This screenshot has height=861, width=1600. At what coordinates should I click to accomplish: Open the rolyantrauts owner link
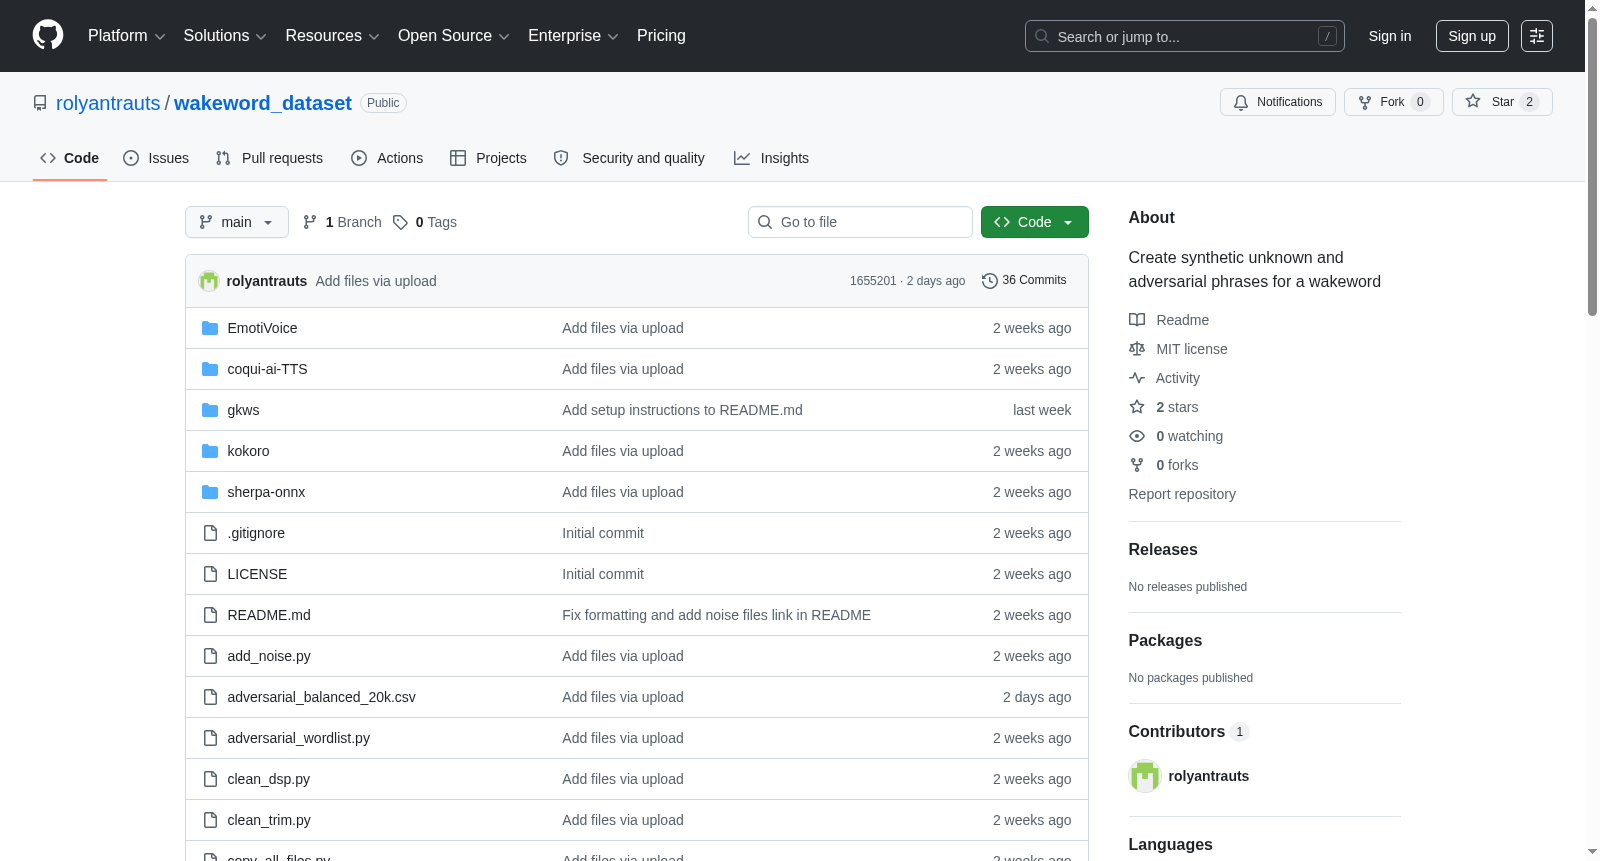click(x=108, y=103)
